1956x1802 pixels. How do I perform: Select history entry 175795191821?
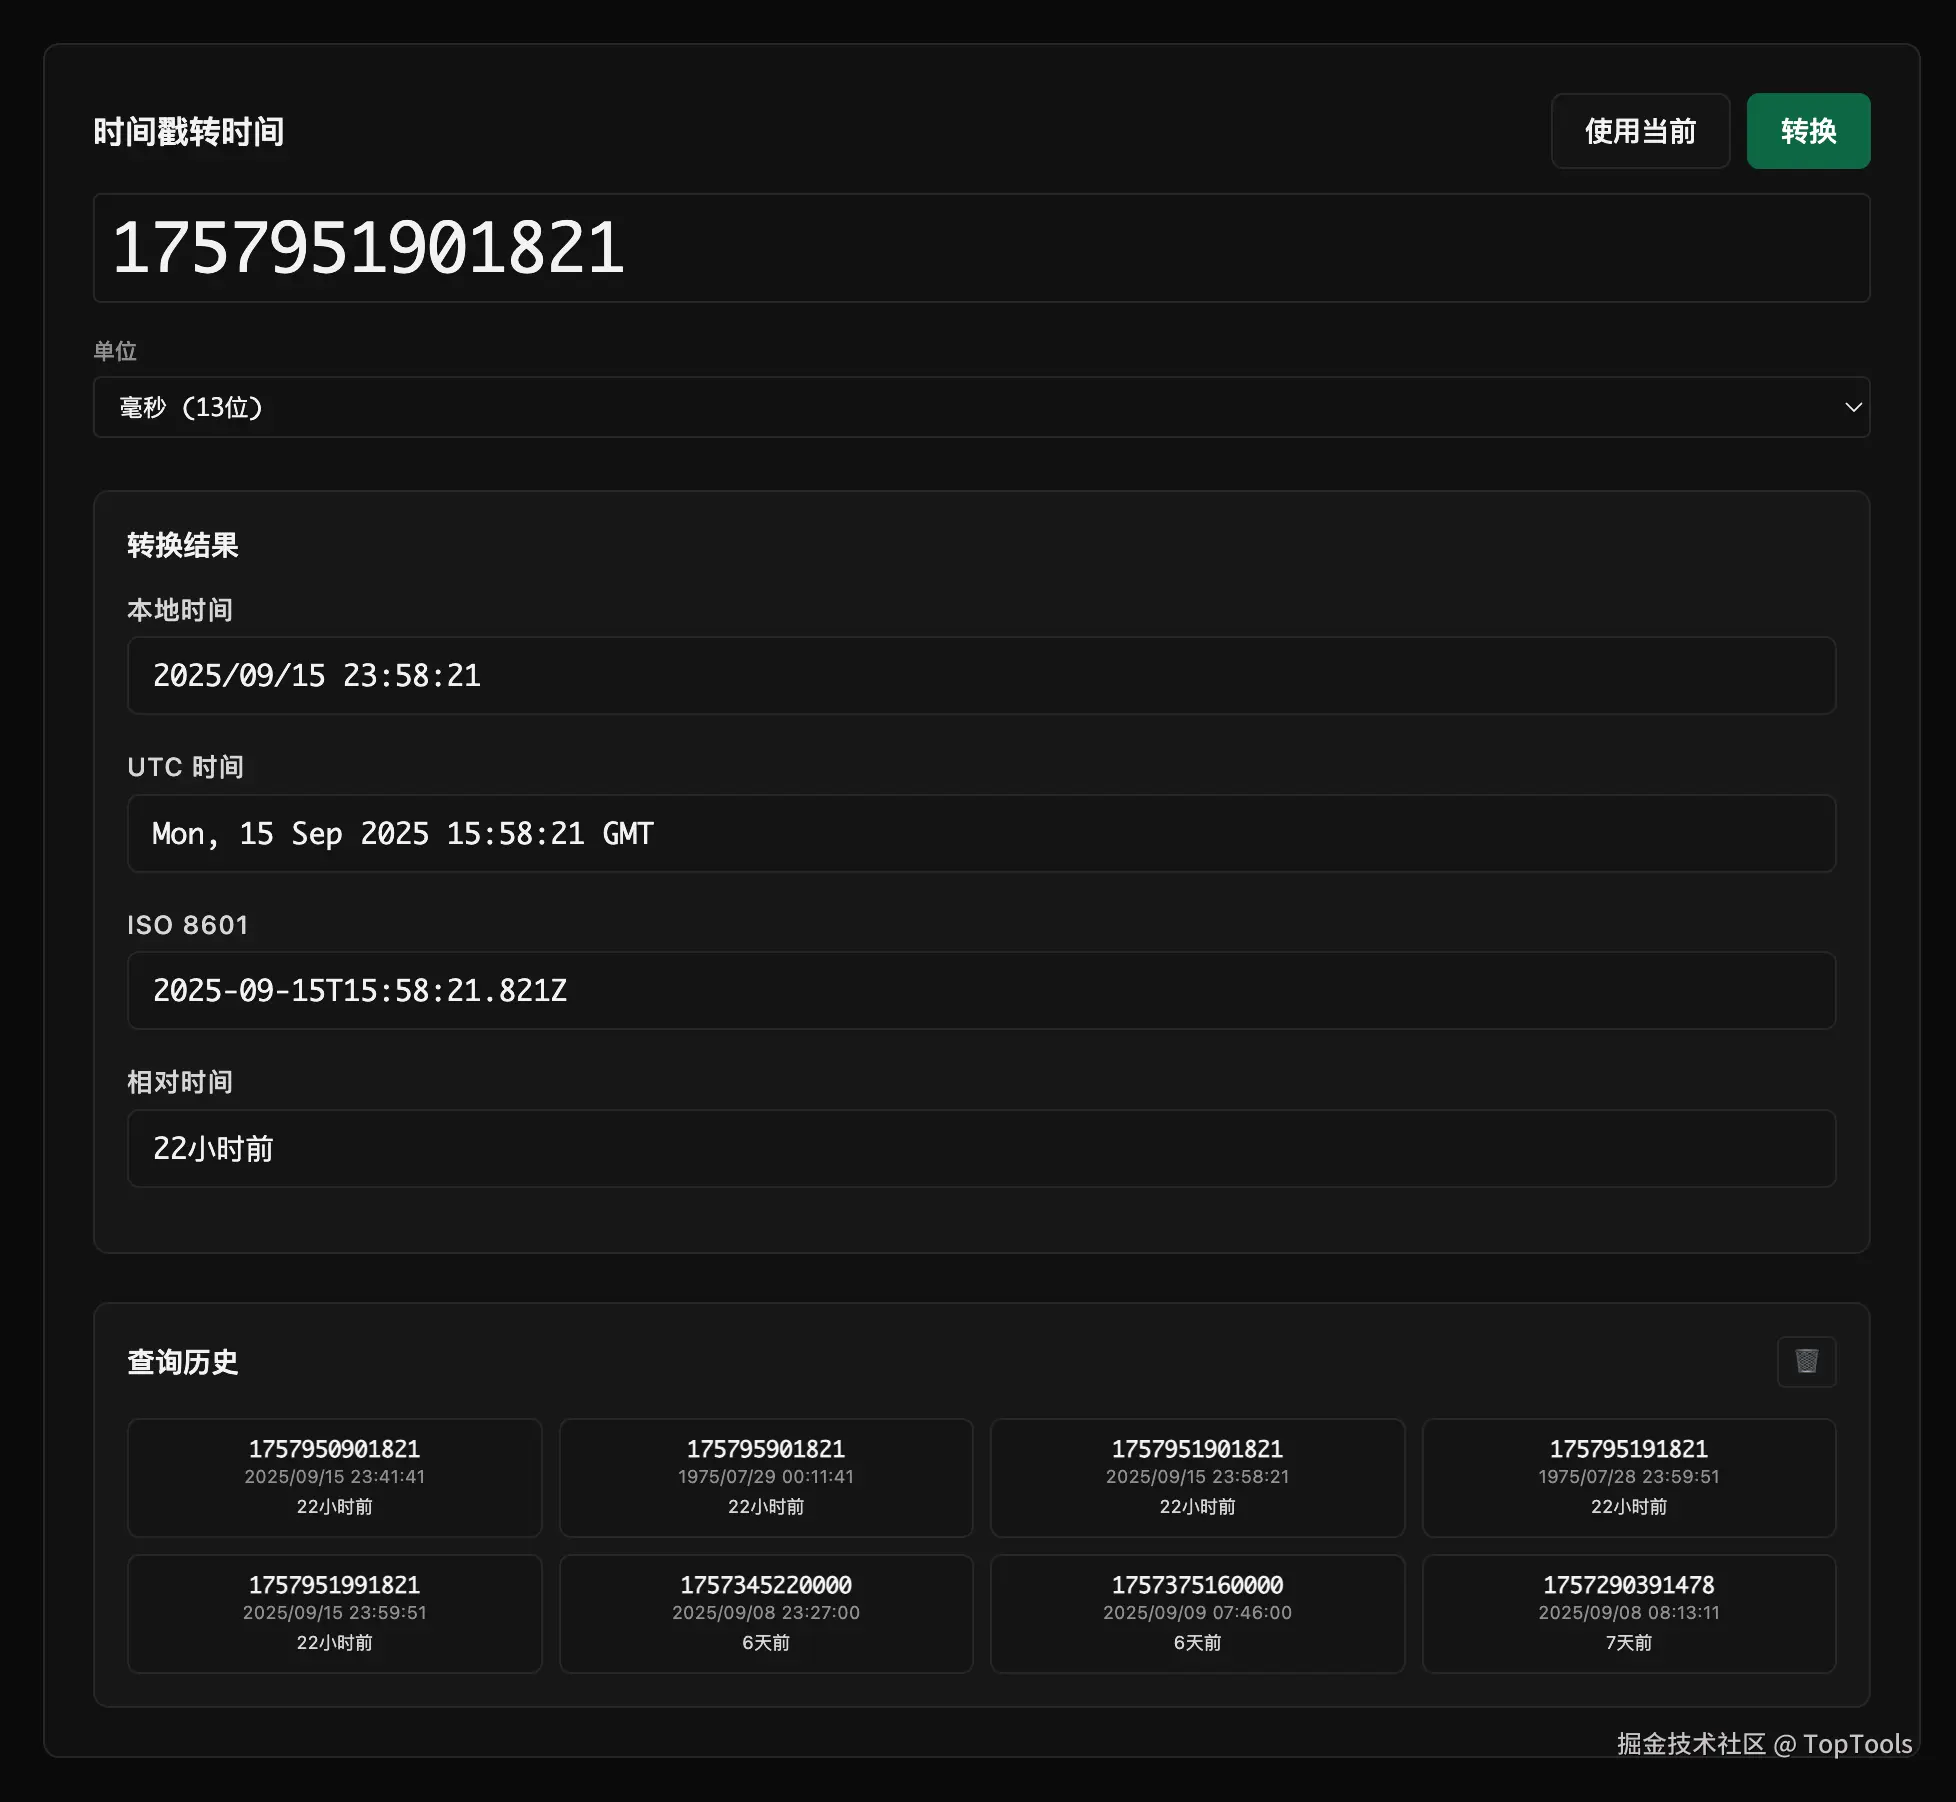point(1628,1478)
